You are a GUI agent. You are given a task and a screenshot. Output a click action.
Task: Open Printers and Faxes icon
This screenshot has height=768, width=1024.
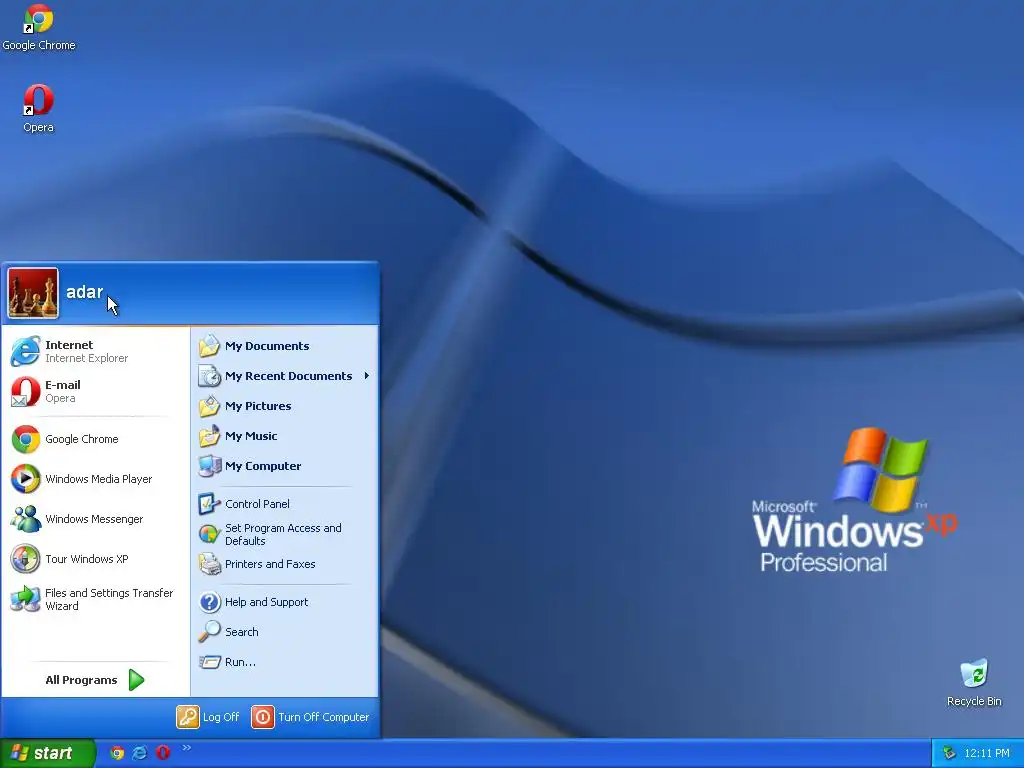point(210,564)
